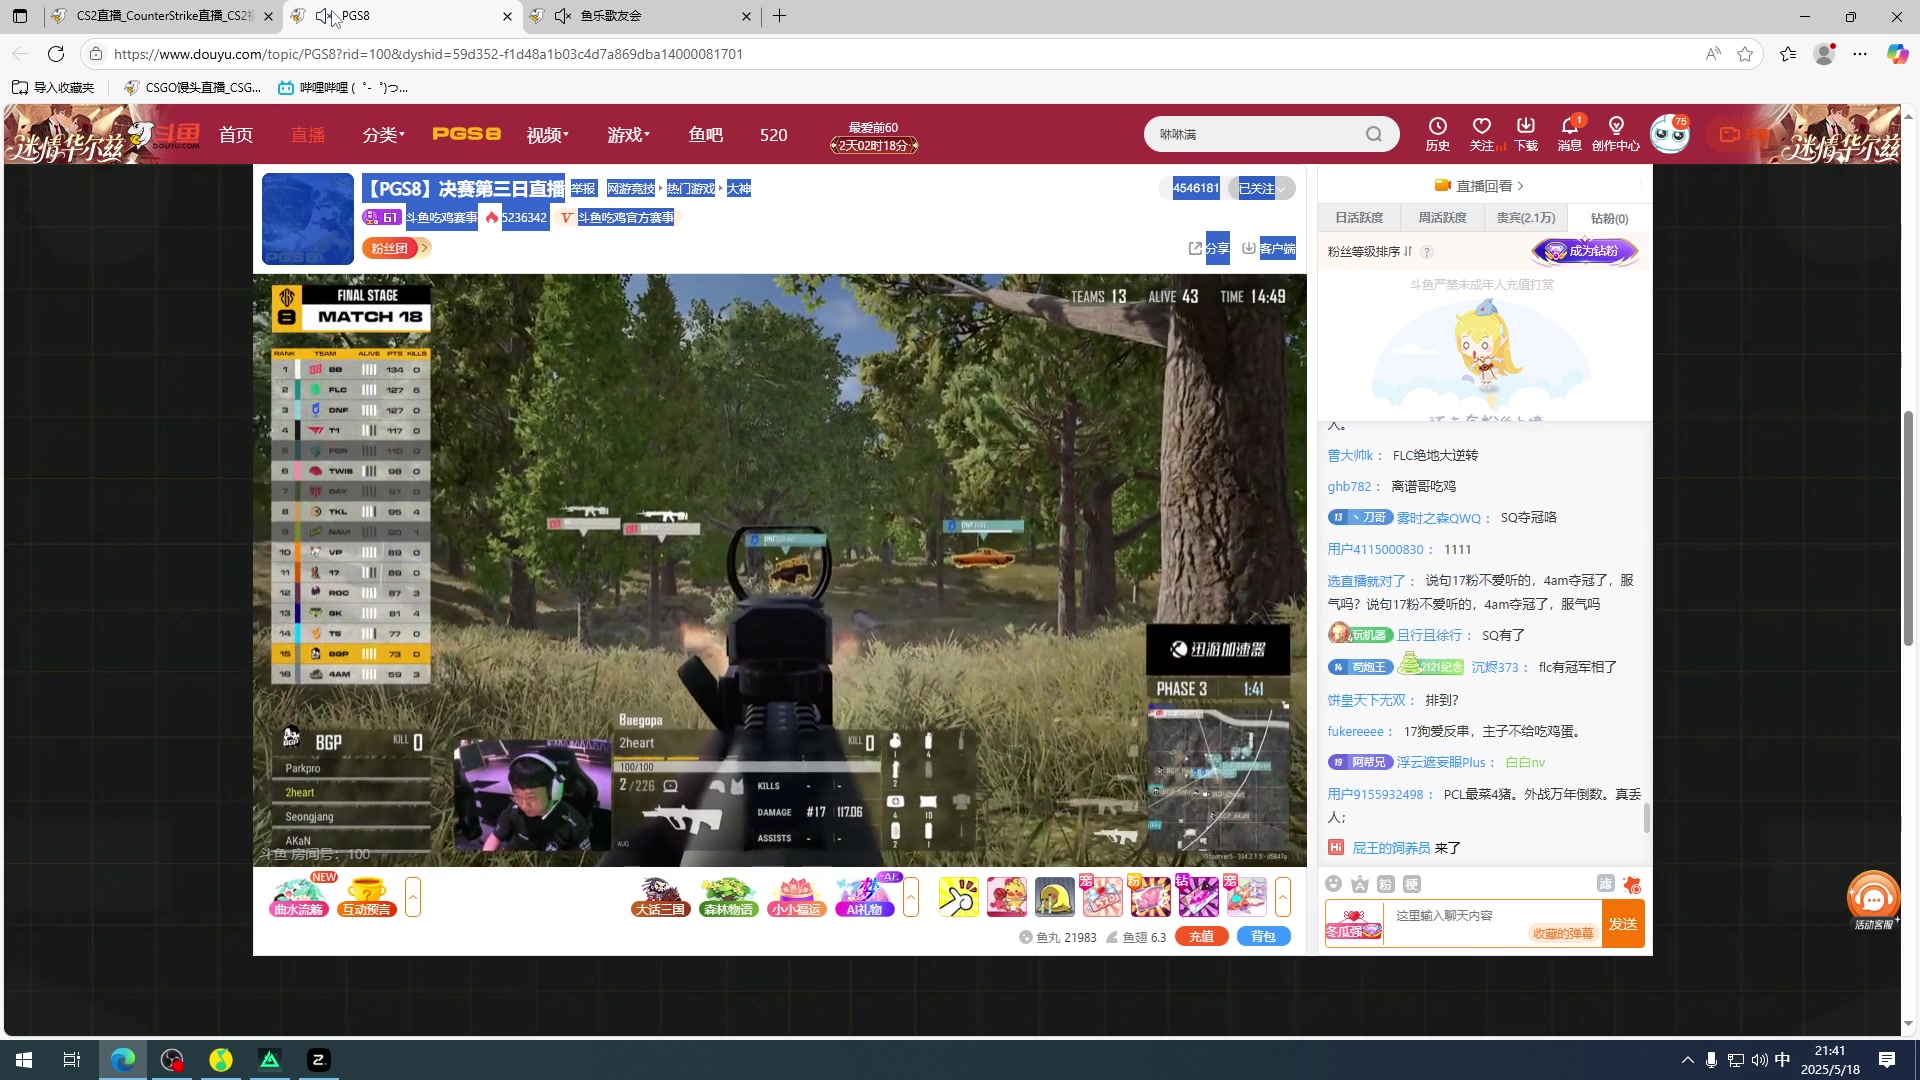1920x1080 pixels.
Task: Open the 大话三国 game icon
Action: [x=661, y=896]
